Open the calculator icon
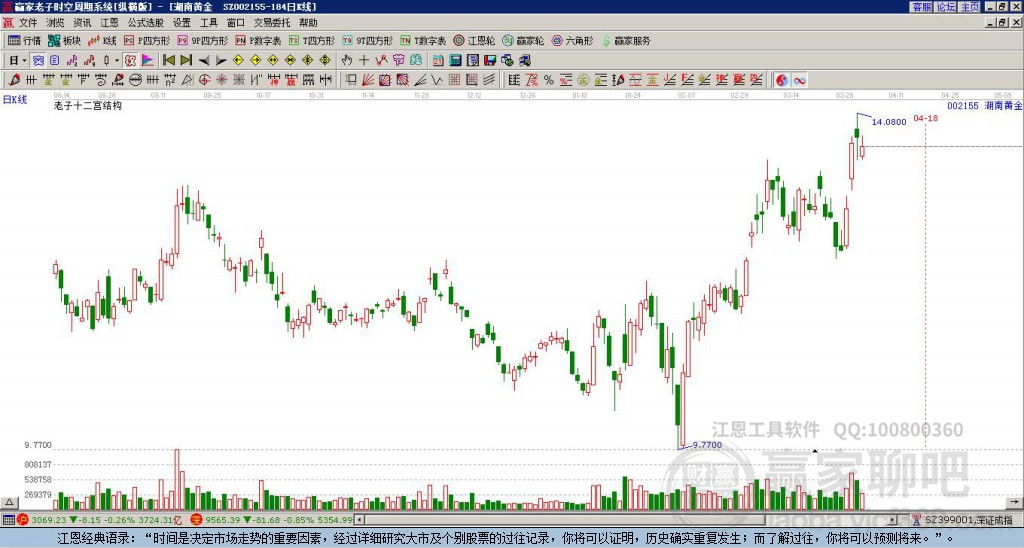The height and width of the screenshot is (548, 1024). pyautogui.click(x=455, y=60)
